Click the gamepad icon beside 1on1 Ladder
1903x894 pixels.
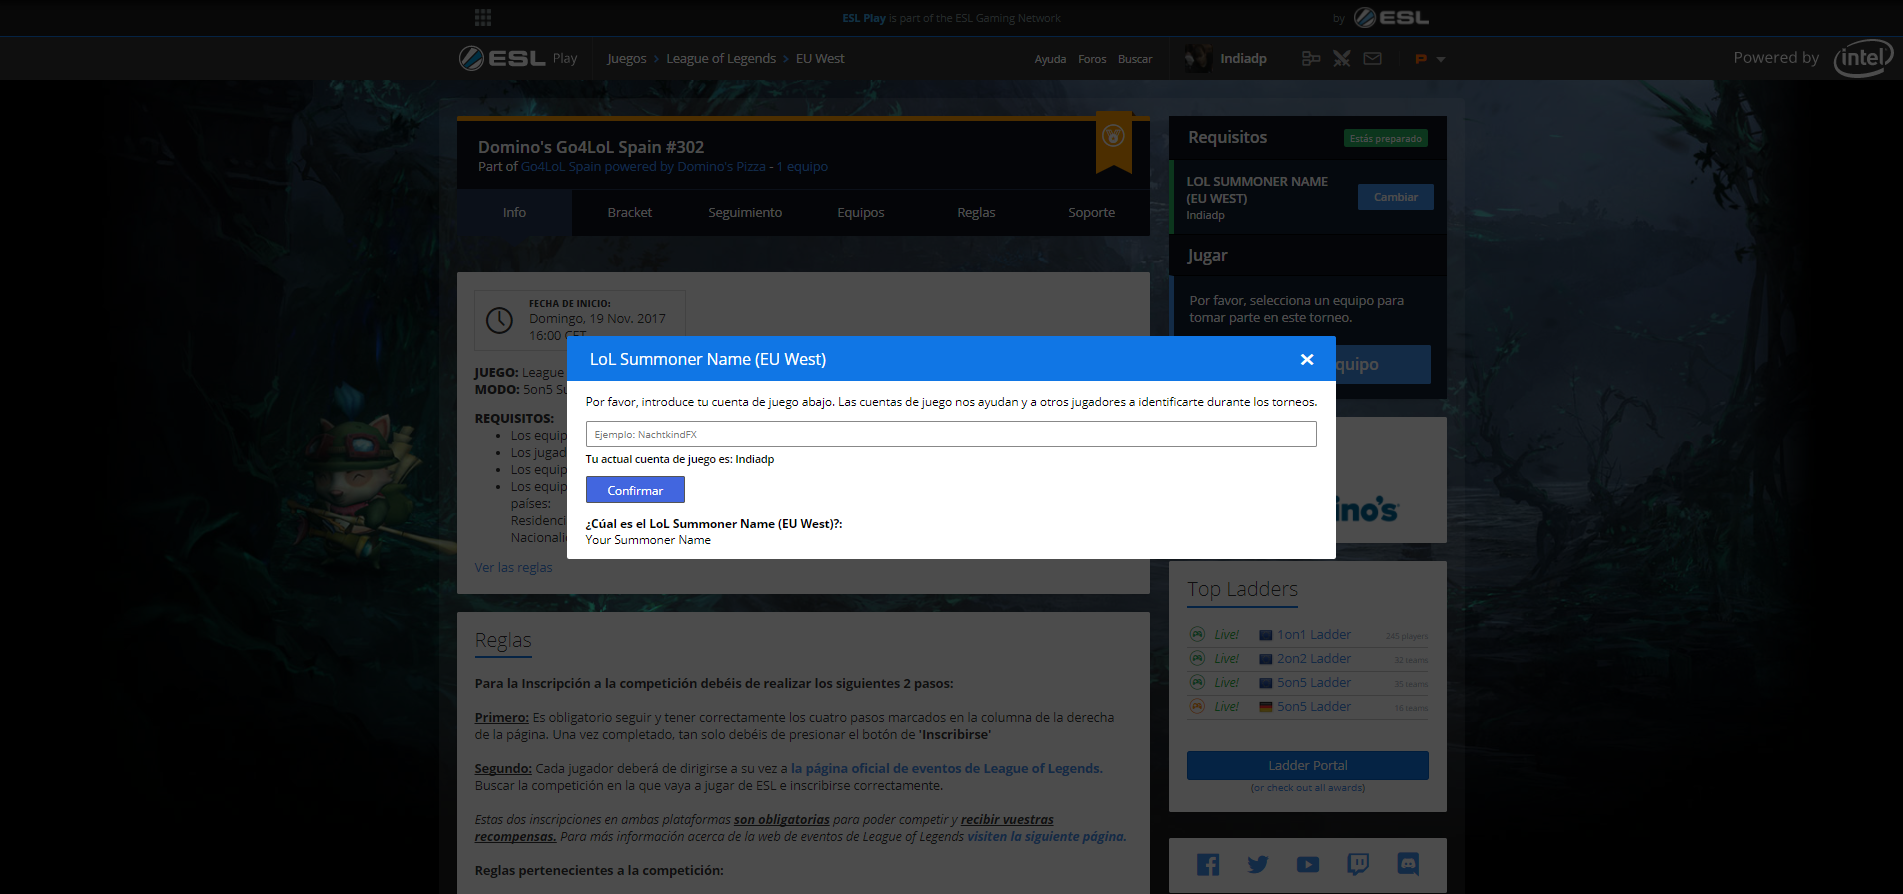click(x=1197, y=634)
